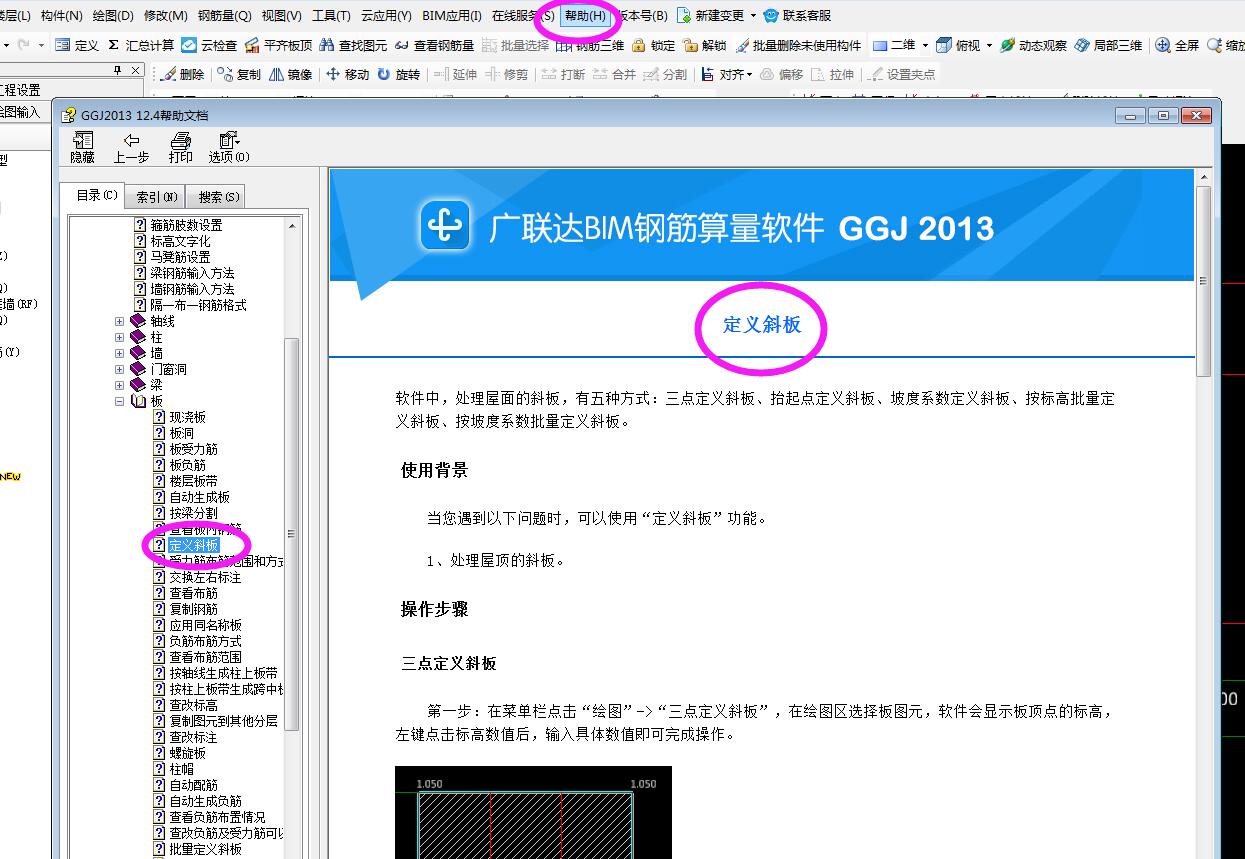Open 绘图(D) menu
1245x859 pixels.
112,16
